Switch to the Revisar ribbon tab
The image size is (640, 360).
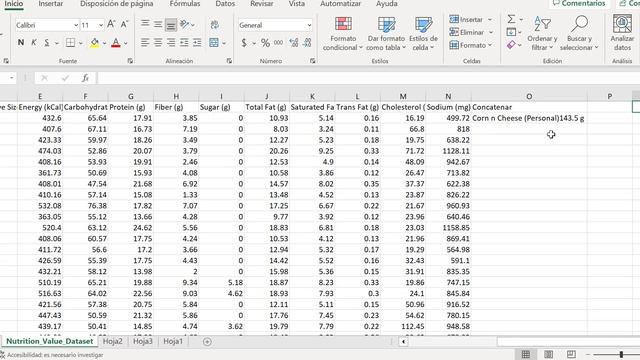tap(262, 4)
